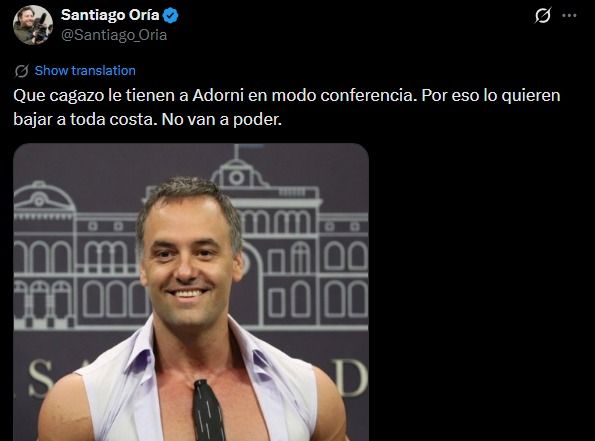Show translation of the Spanish post
Image resolution: width=595 pixels, height=441 pixels.
click(x=85, y=71)
